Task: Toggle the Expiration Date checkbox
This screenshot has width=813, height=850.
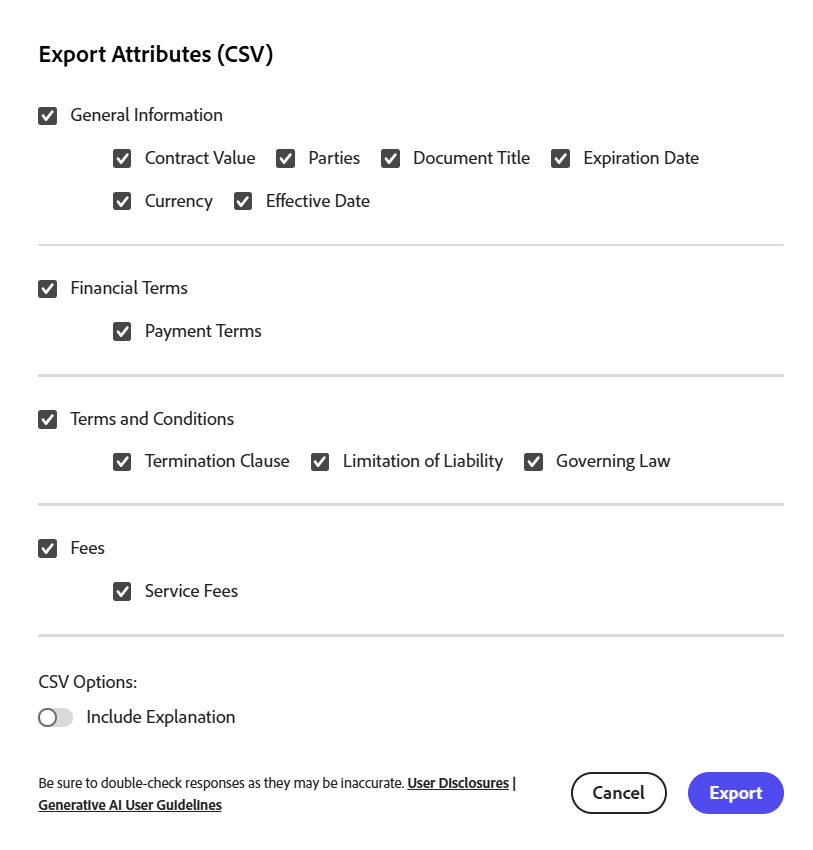Action: click(x=561, y=159)
